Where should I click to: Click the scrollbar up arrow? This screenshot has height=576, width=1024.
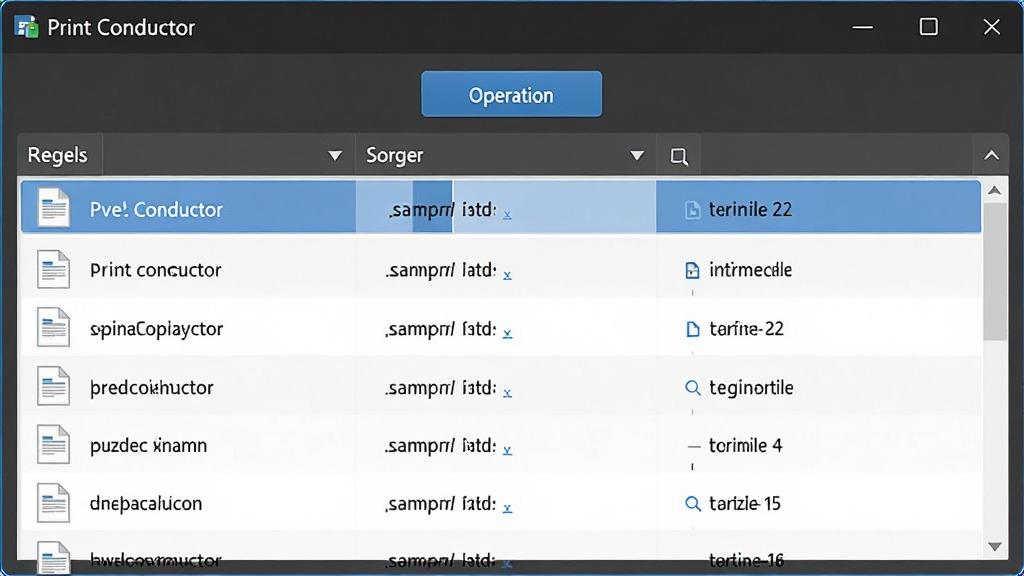tap(995, 191)
